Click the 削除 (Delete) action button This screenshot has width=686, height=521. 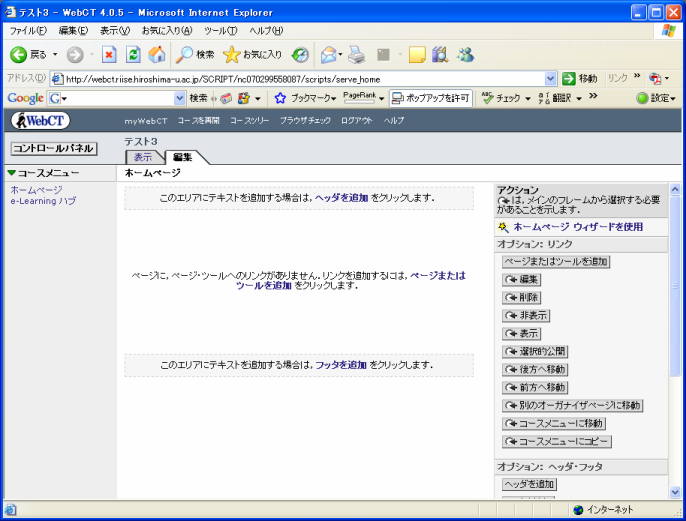(x=522, y=297)
